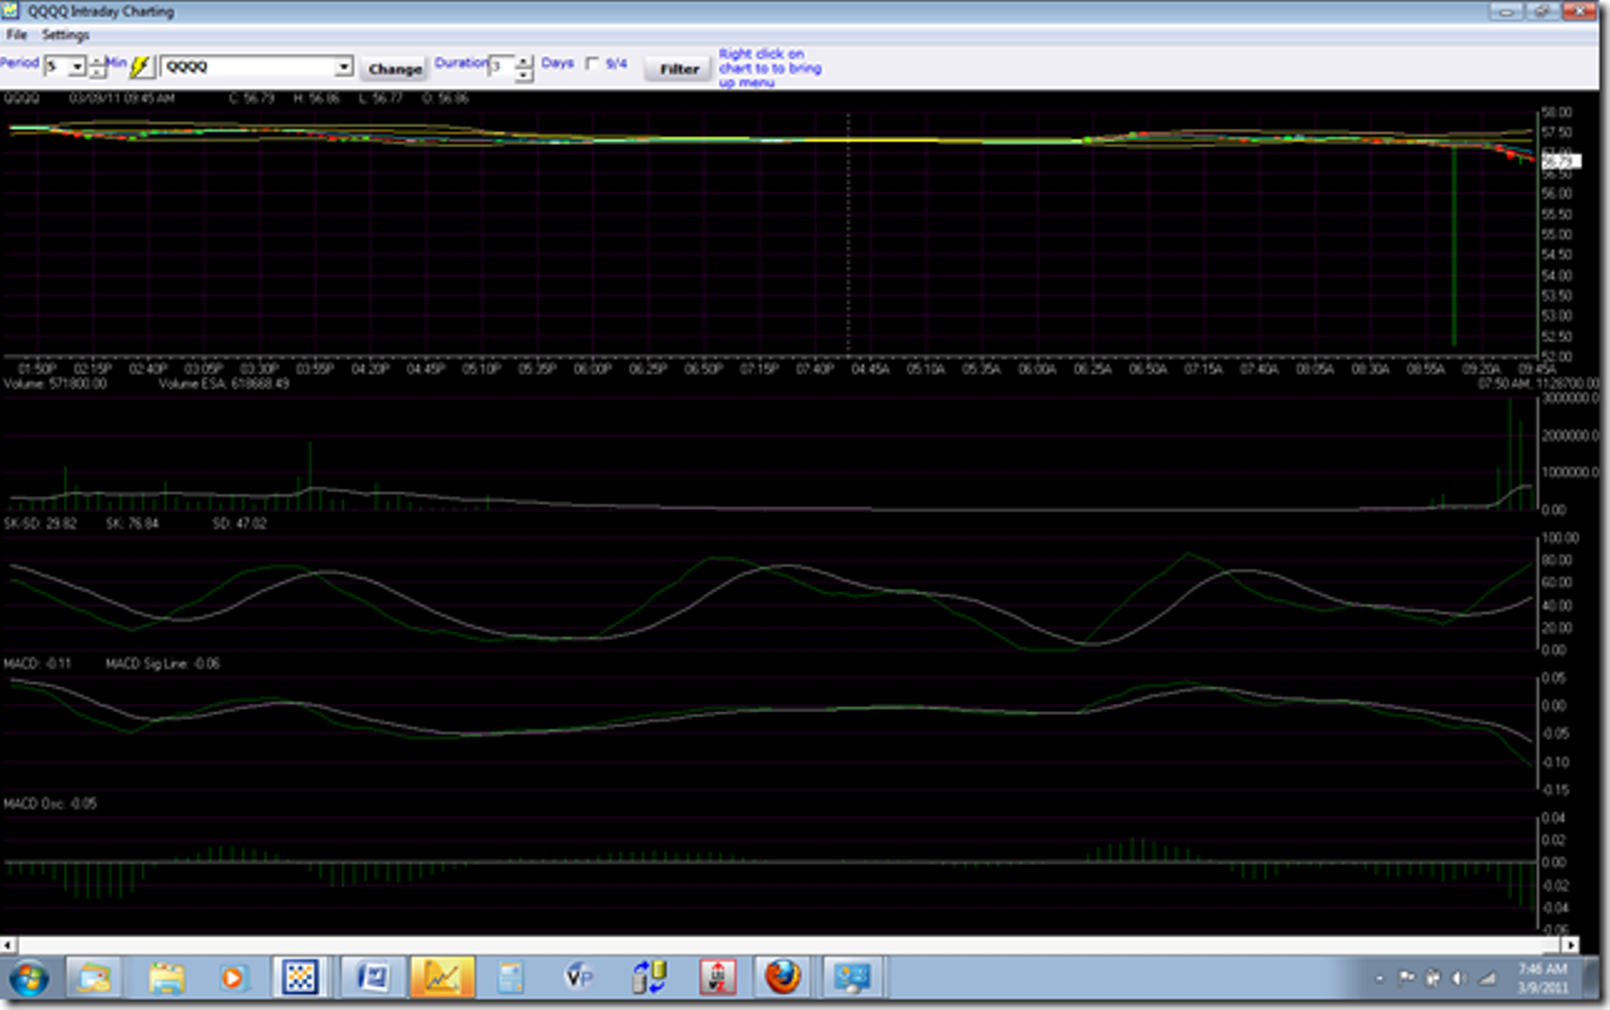This screenshot has height=1010, width=1610.
Task: Open the red-bordered taskbar application icon
Action: tap(717, 977)
